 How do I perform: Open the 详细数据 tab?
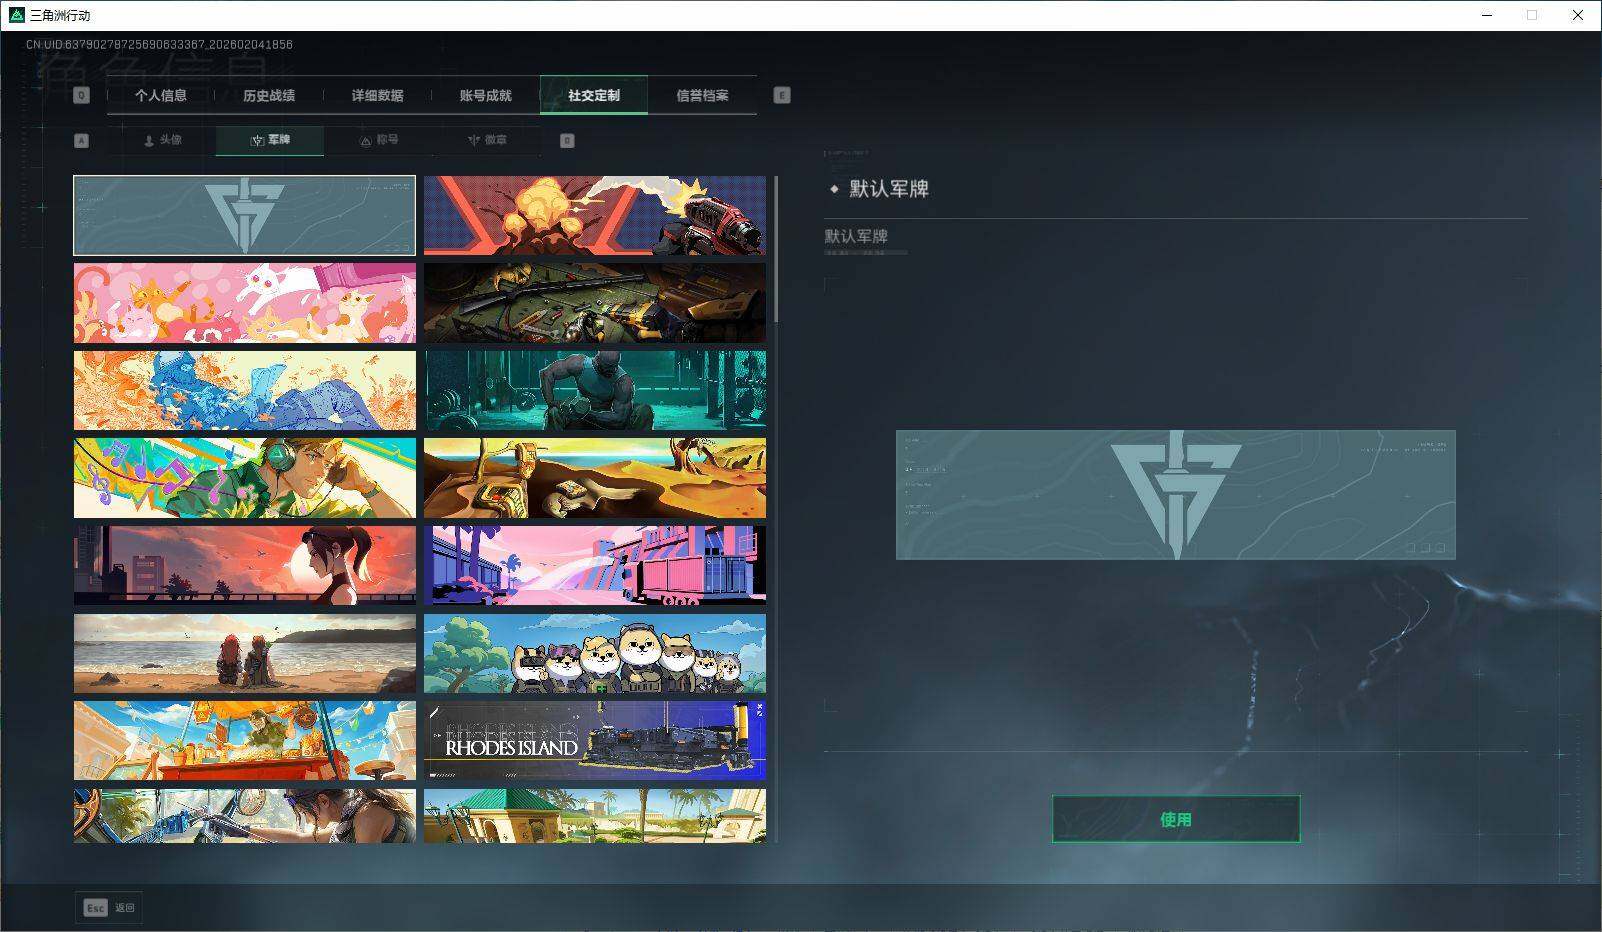pyautogui.click(x=377, y=96)
